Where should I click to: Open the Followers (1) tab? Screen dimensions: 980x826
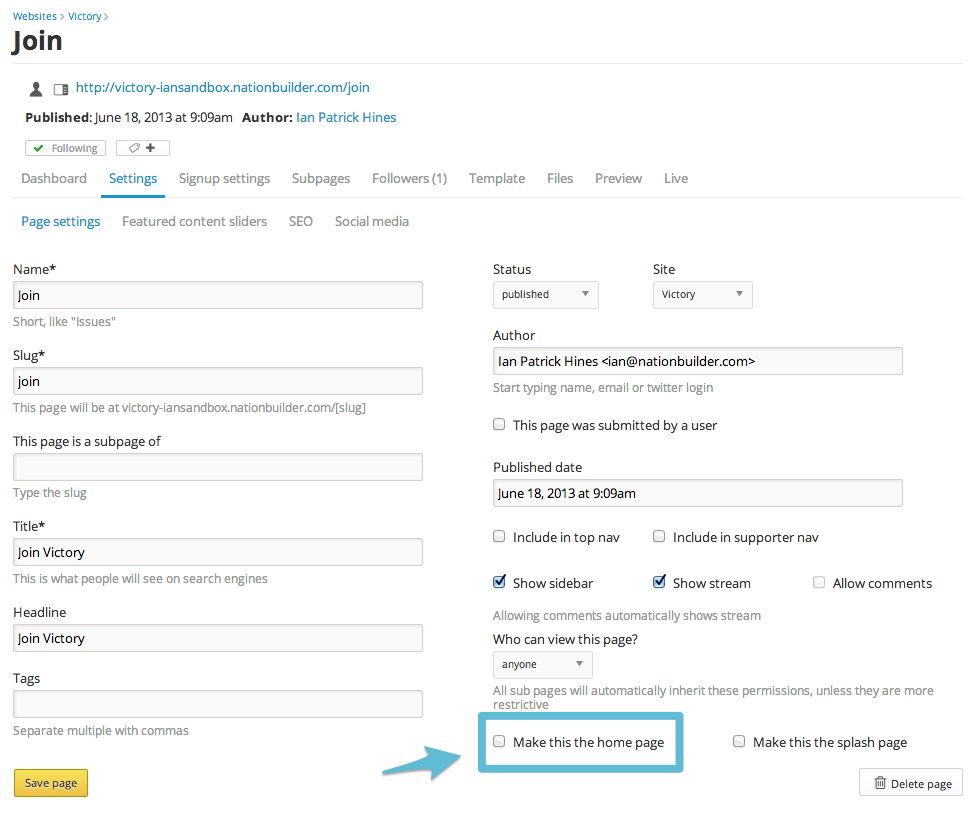409,179
